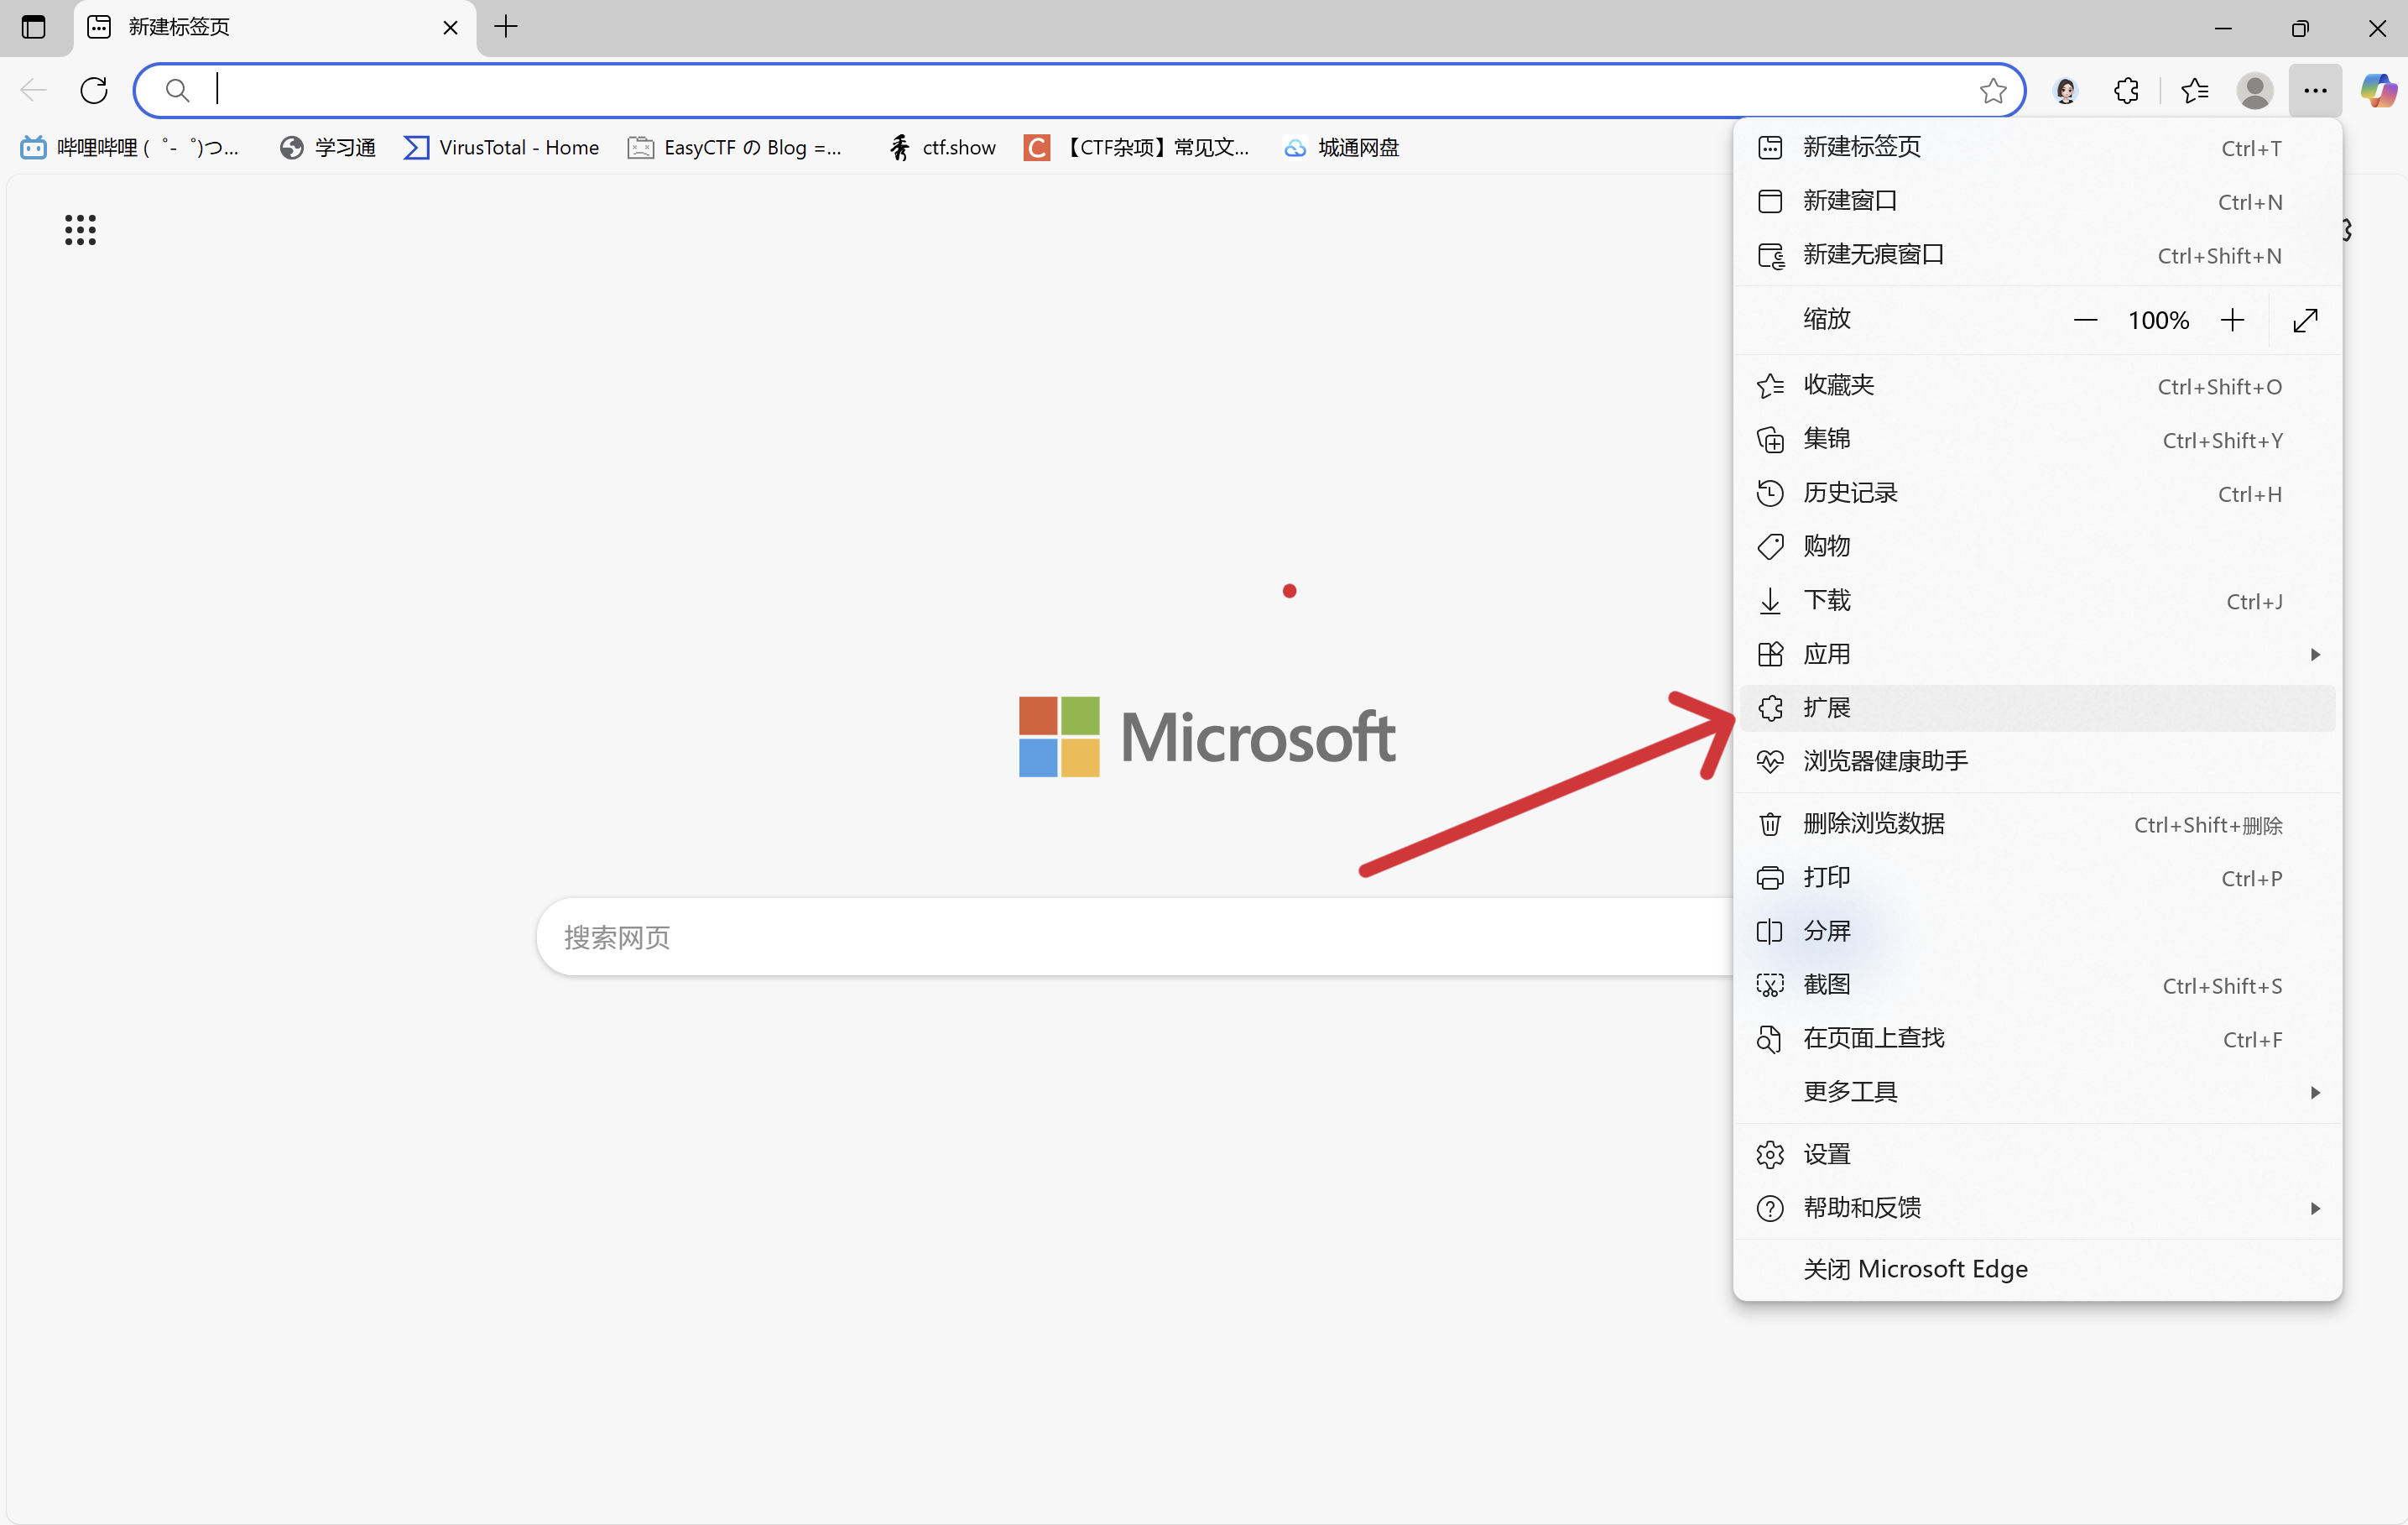Open a new tab with plus button
Screen dimensions: 2408x1525
pyautogui.click(x=506, y=27)
